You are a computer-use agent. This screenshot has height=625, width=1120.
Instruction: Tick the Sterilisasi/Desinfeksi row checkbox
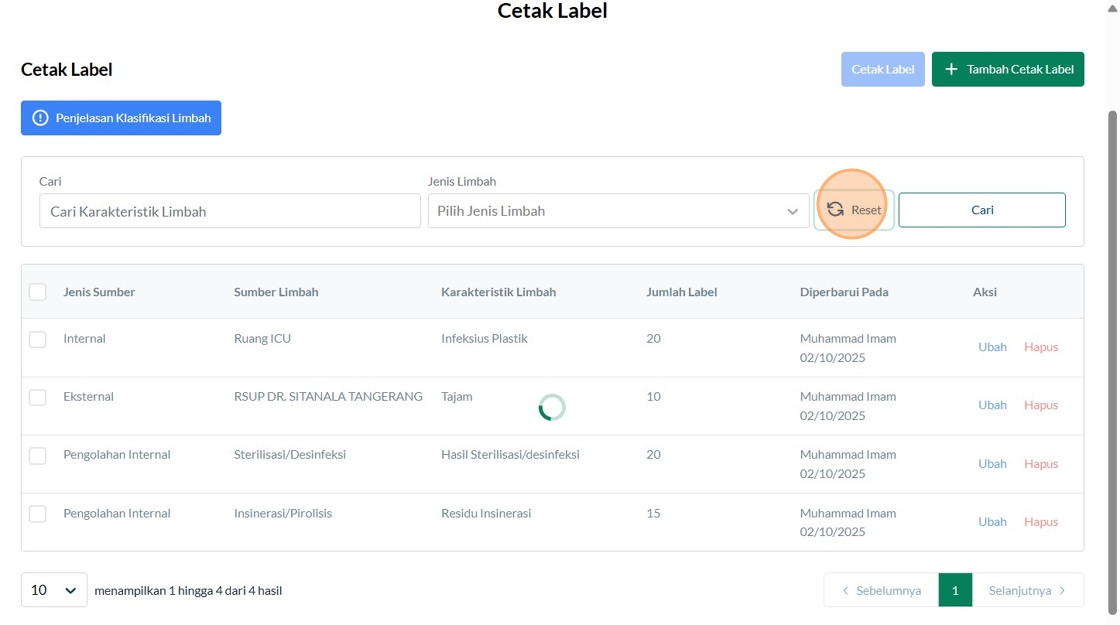pyautogui.click(x=38, y=455)
